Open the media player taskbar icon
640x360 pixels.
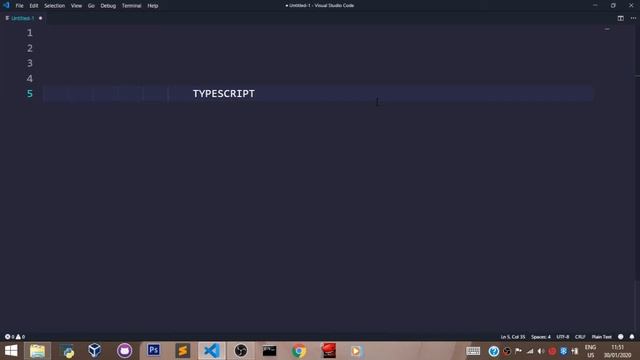click(356, 351)
